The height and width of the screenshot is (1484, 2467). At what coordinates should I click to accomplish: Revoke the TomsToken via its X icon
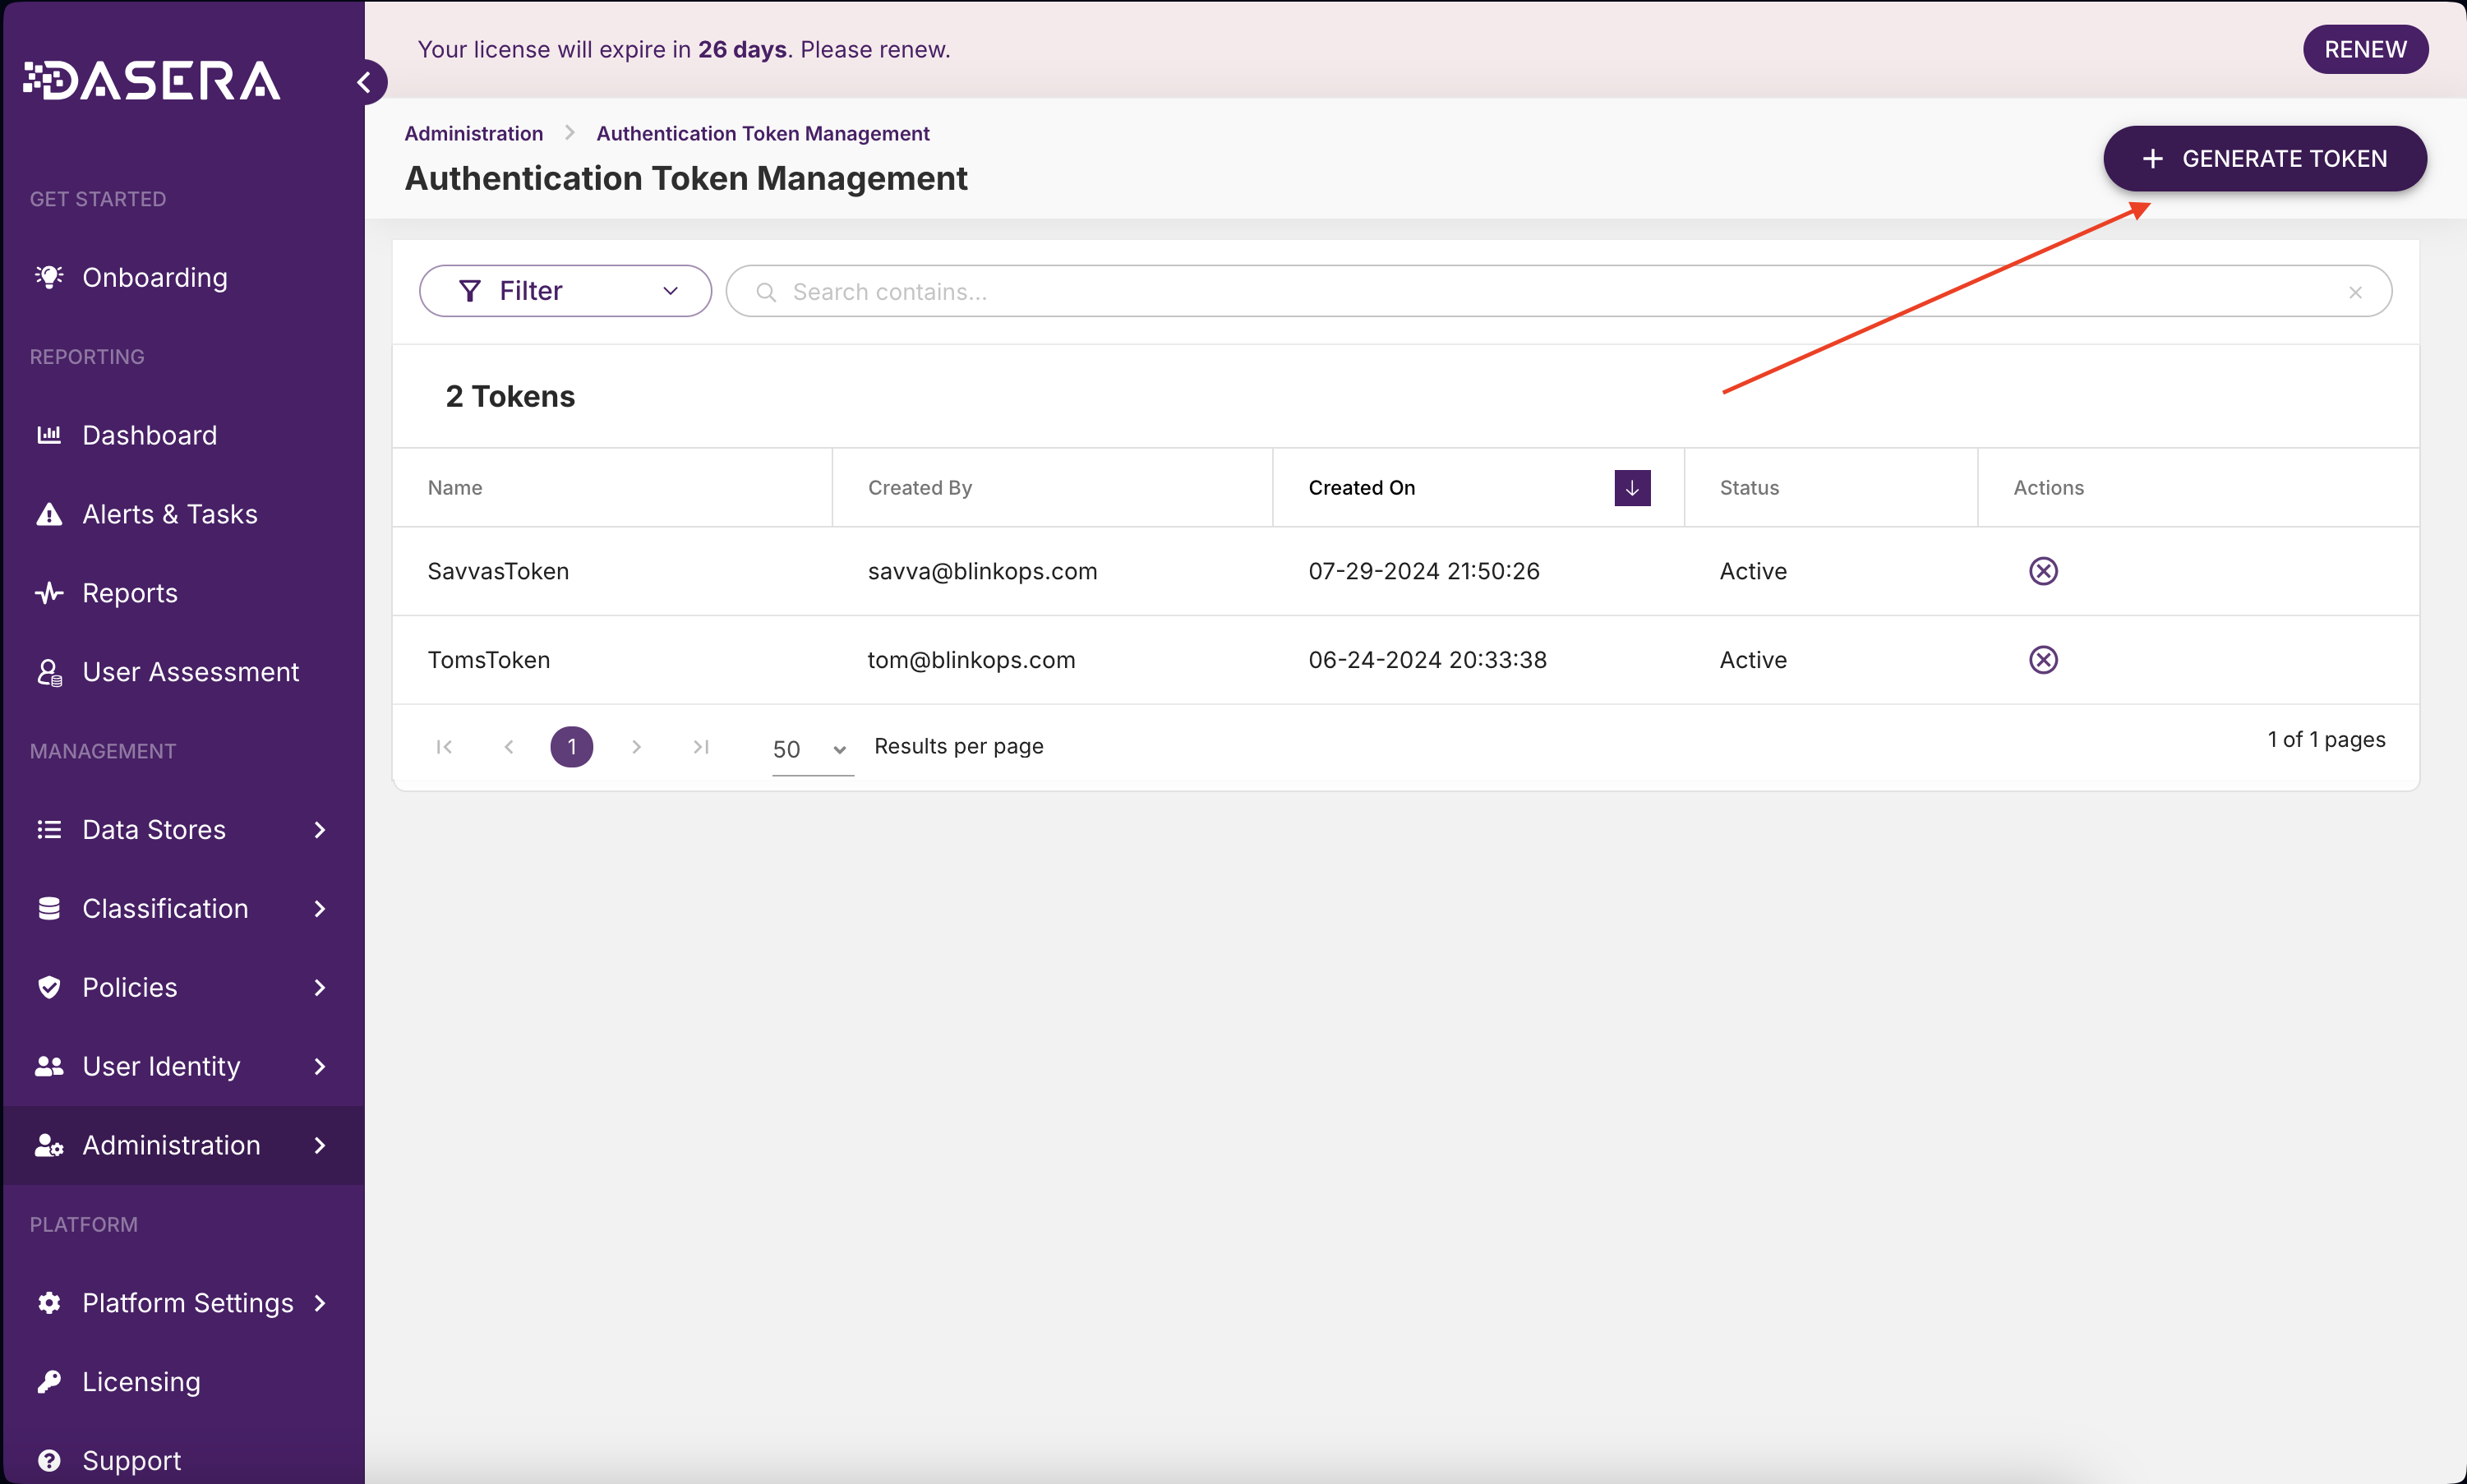(2042, 660)
